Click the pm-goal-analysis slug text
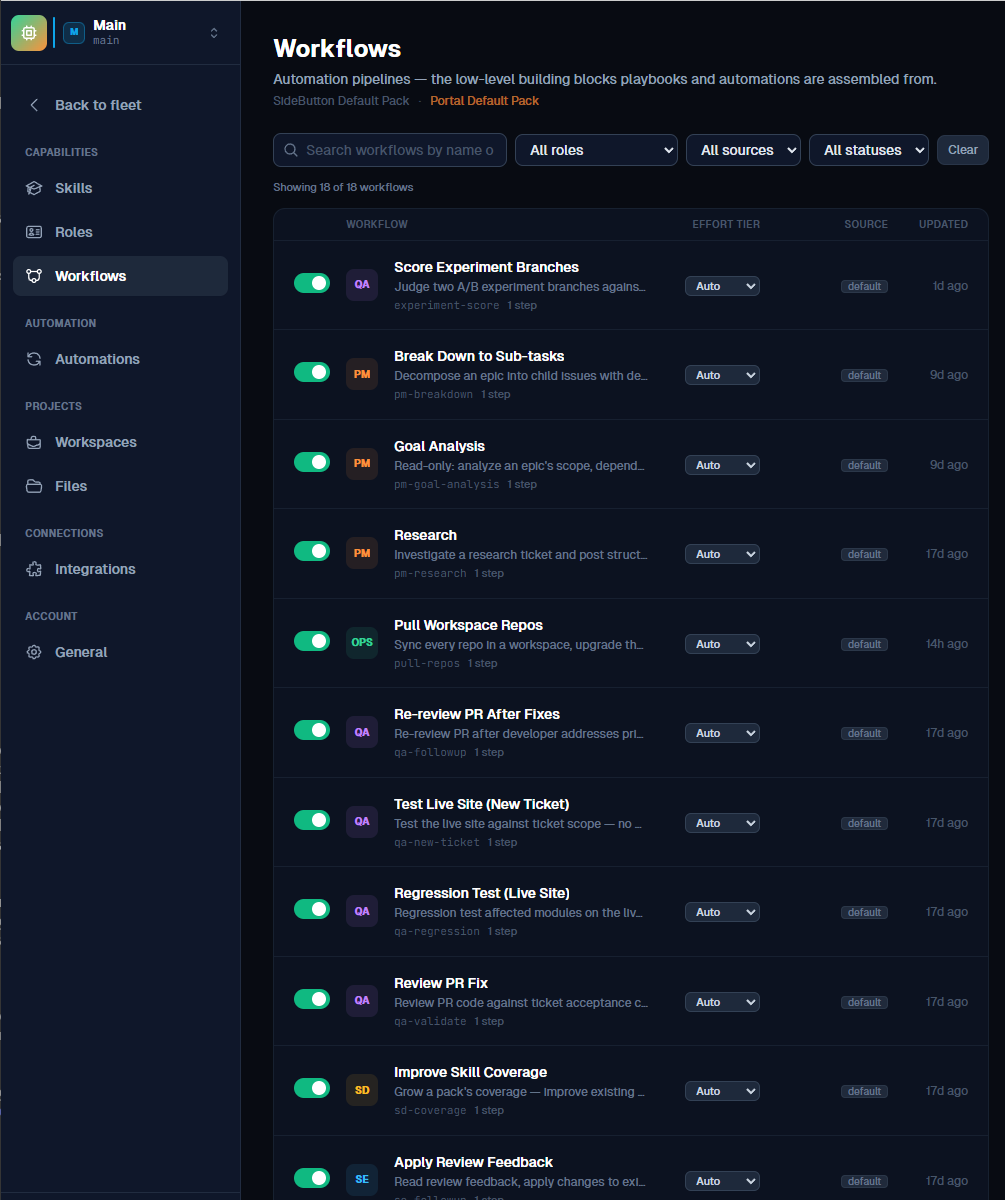 click(446, 484)
